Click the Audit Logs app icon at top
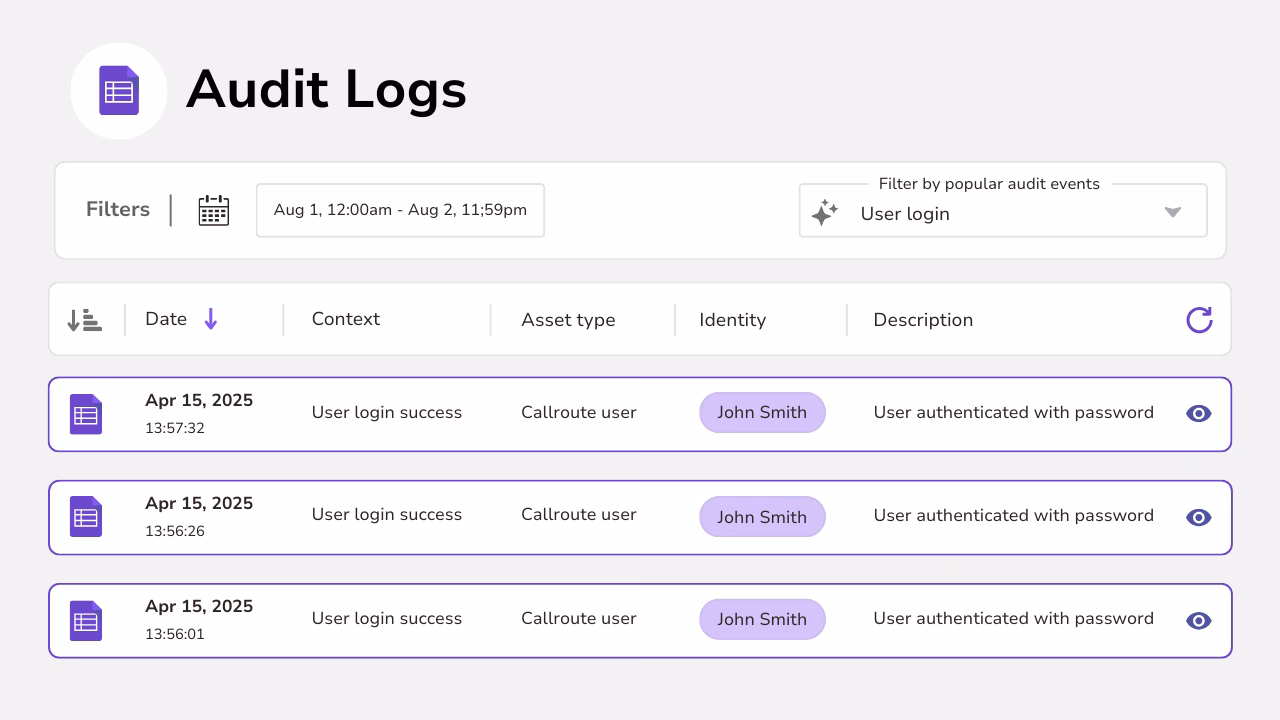This screenshot has width=1280, height=720. (119, 90)
